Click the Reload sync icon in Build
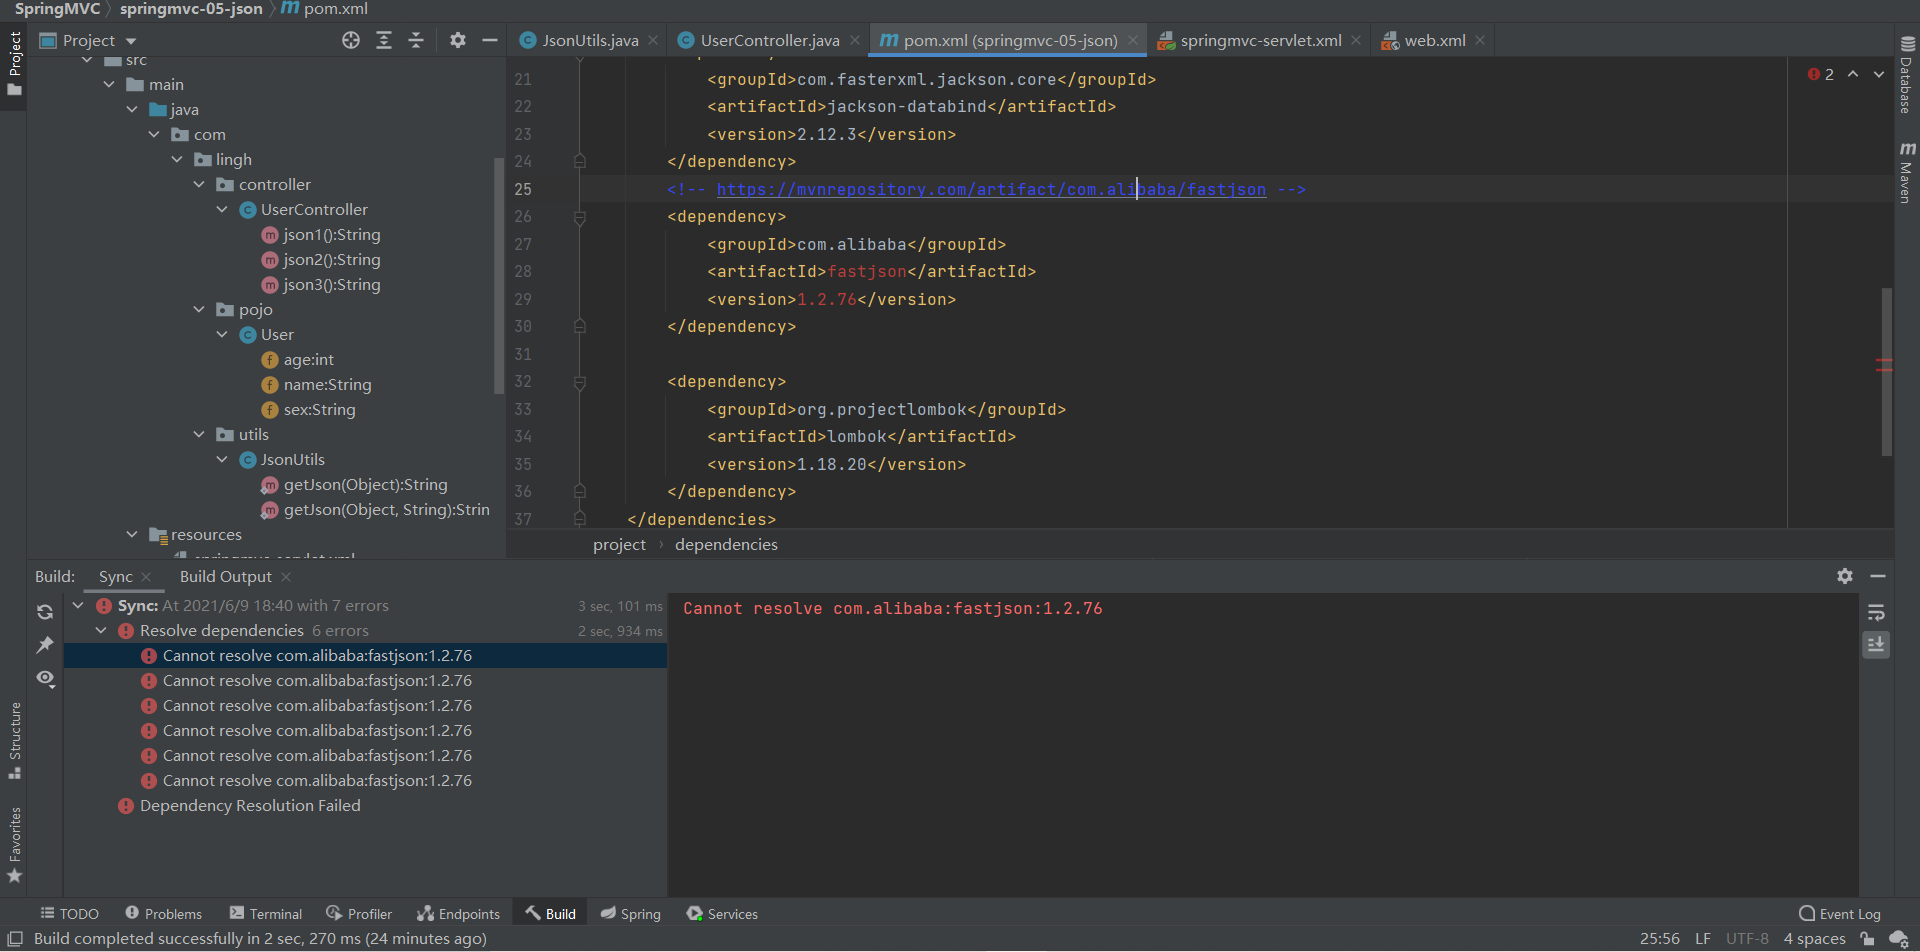This screenshot has height=952, width=1920. [45, 612]
